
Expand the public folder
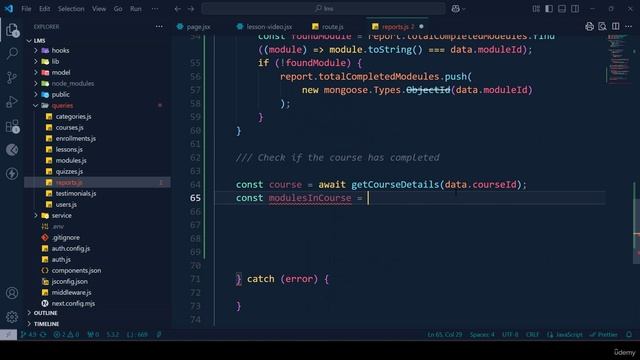[60, 95]
